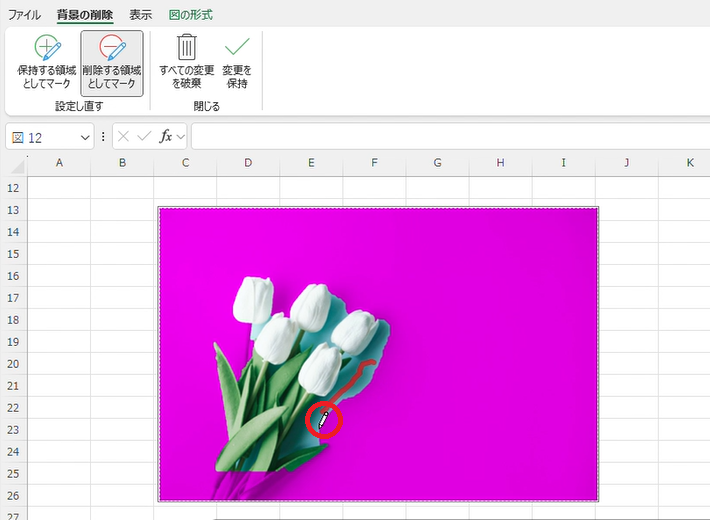Select 保持する領域としてマーク tool
Image resolution: width=710 pixels, height=520 pixels.
point(47,63)
